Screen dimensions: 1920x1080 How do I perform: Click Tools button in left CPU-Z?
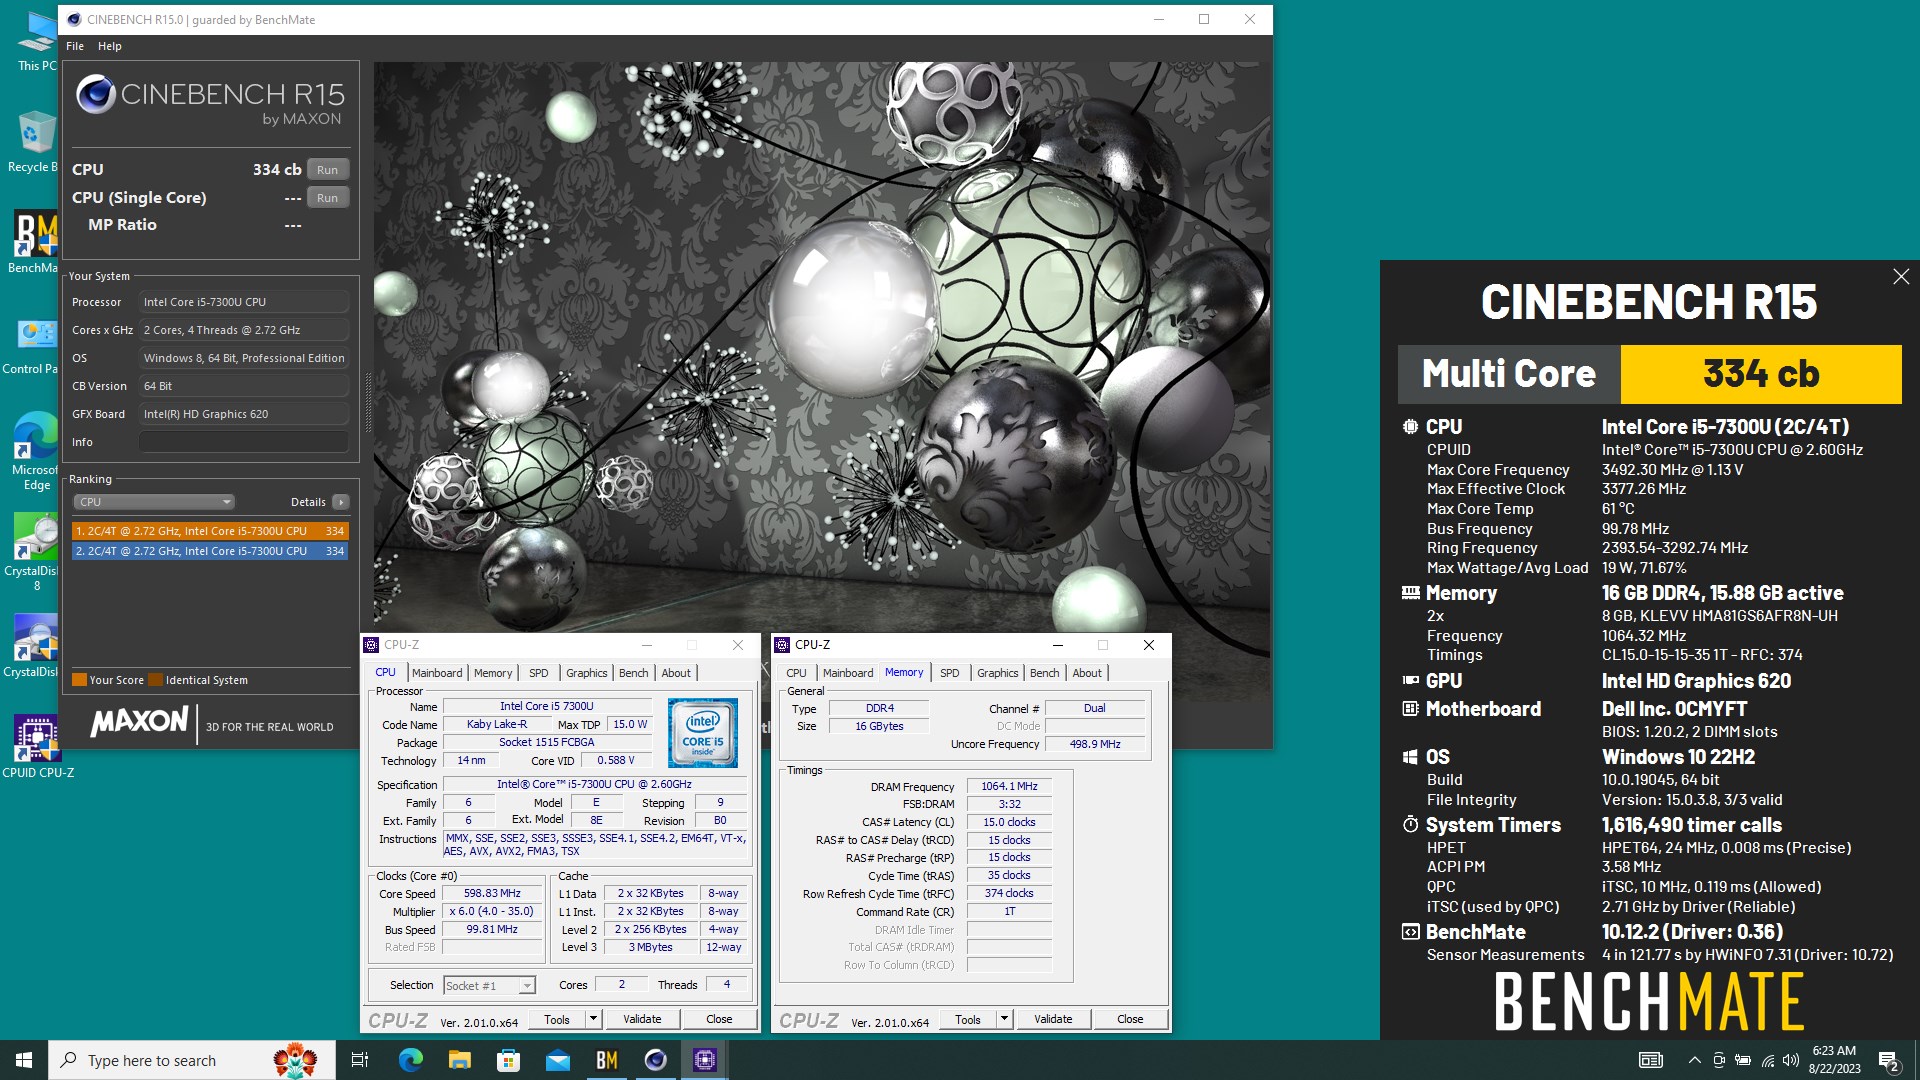coord(557,1019)
